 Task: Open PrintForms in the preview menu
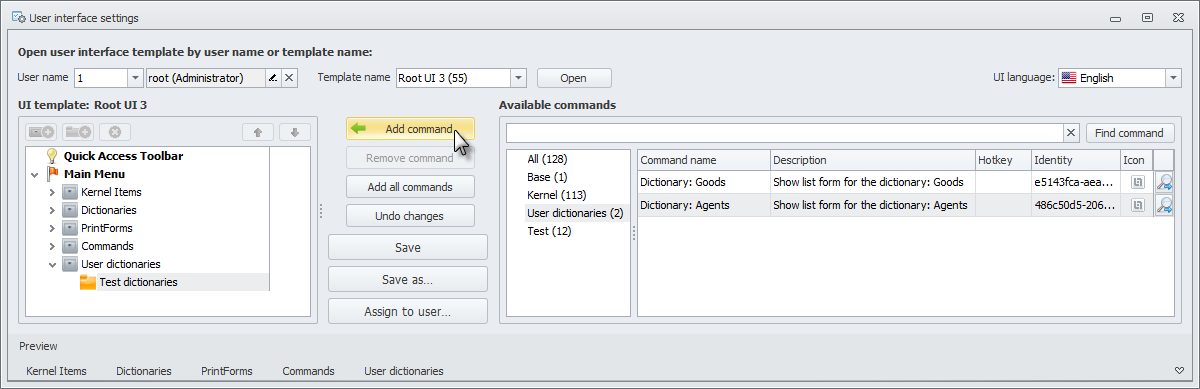[x=227, y=371]
